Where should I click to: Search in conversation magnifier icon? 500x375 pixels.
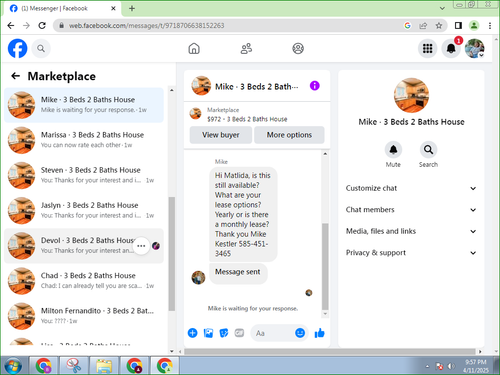click(428, 150)
